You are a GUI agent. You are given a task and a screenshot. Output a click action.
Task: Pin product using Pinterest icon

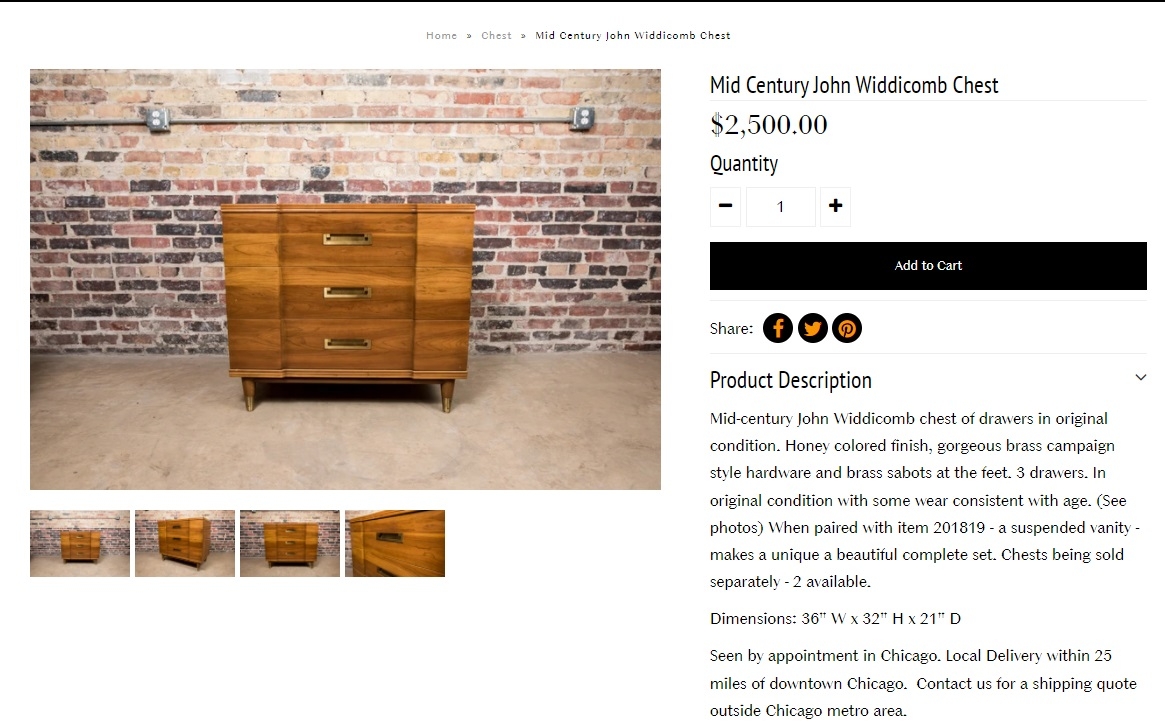(846, 329)
